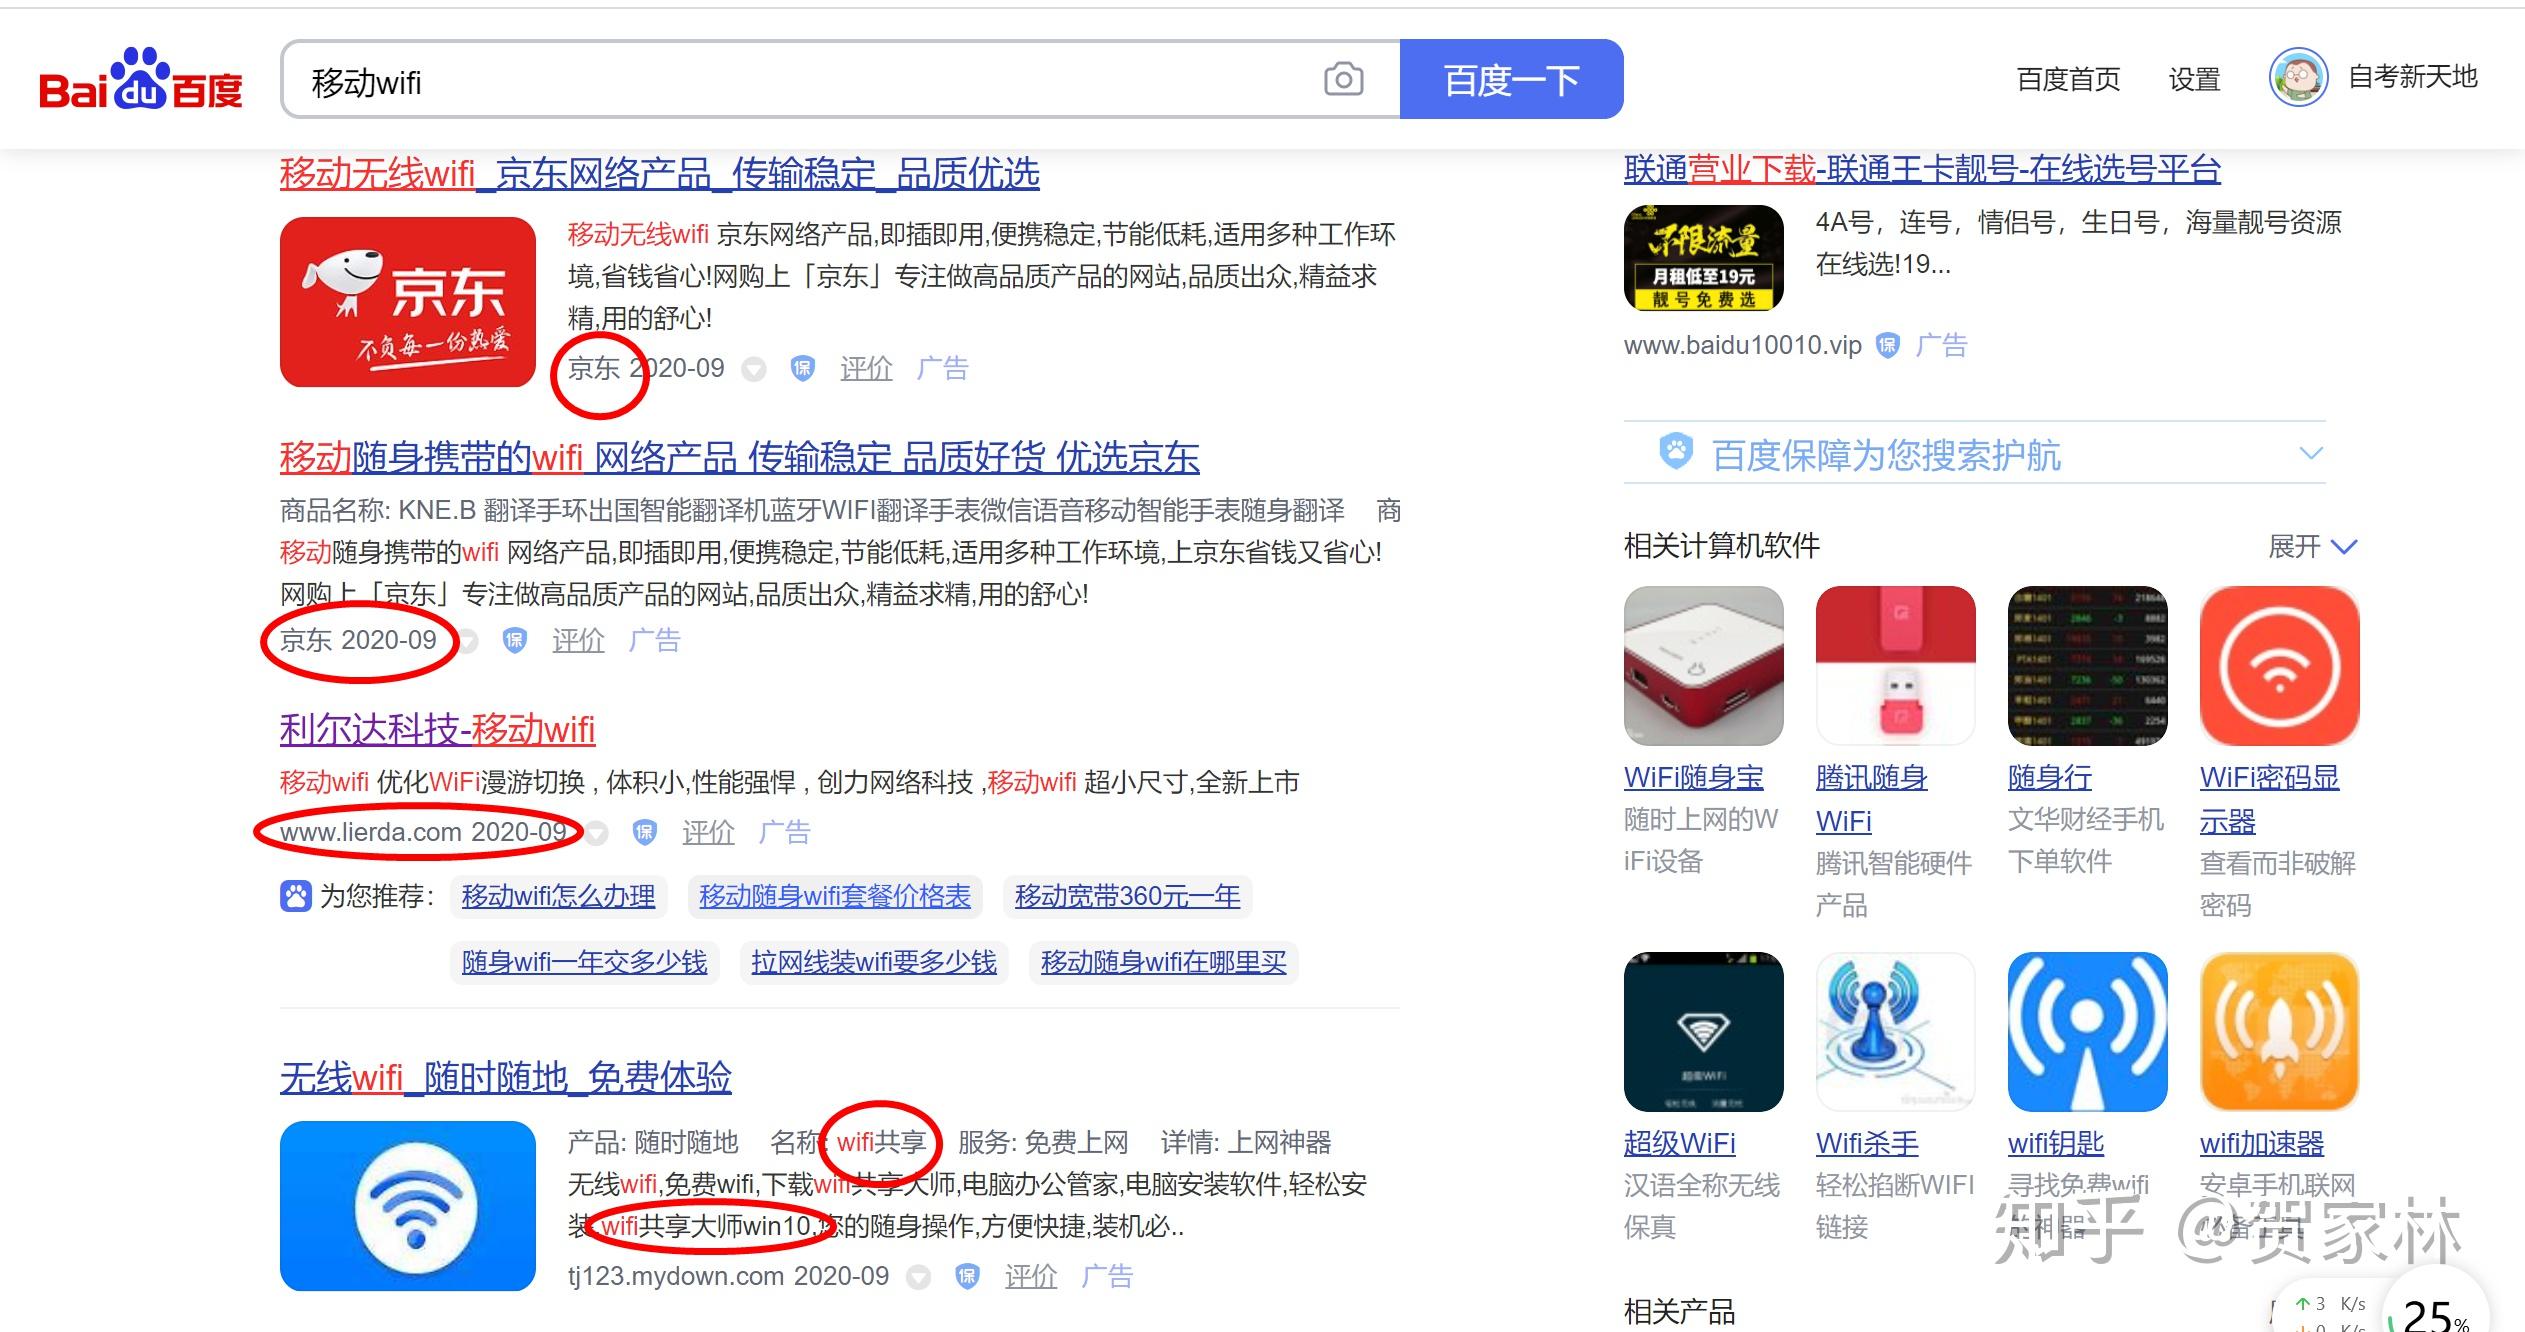Viewport: 2525px width, 1332px height.
Task: Click the Baidu paw icon beside 为您推荐
Action: pyautogui.click(x=296, y=896)
